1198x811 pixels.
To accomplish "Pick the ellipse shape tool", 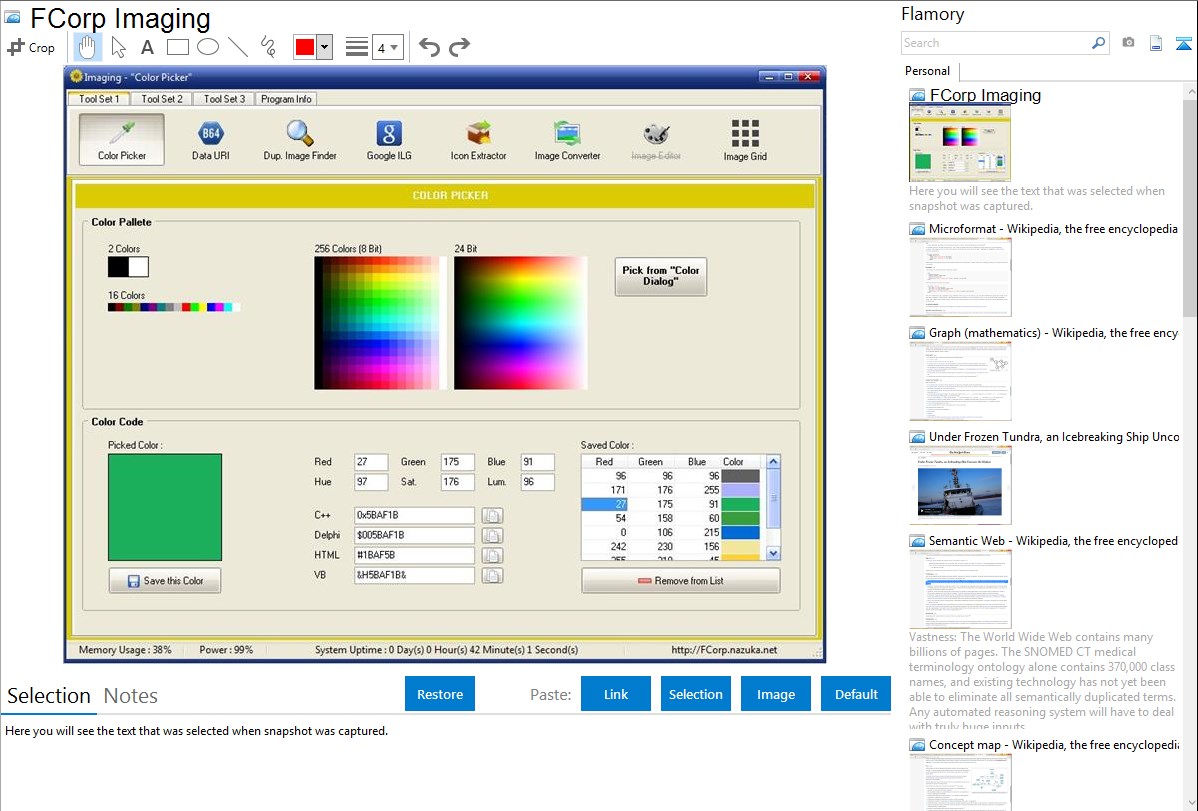I will 208,47.
